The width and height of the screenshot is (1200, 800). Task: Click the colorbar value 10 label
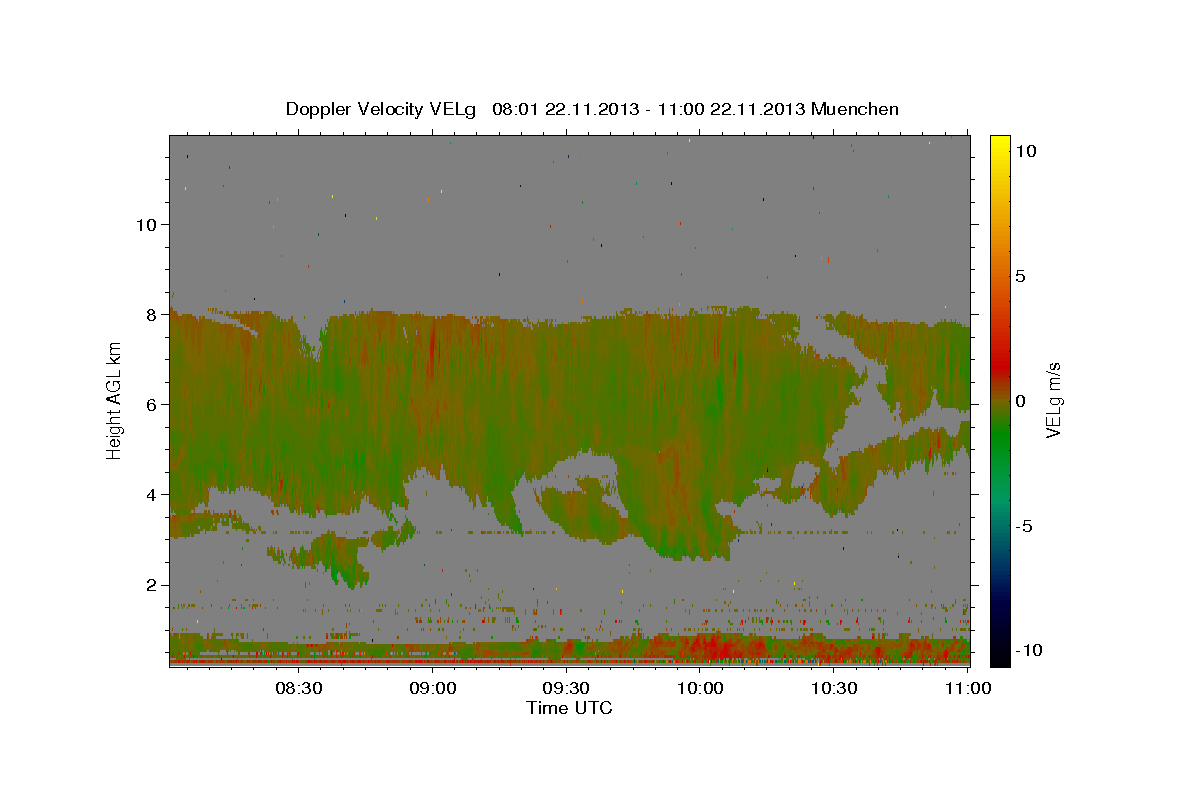(1025, 150)
